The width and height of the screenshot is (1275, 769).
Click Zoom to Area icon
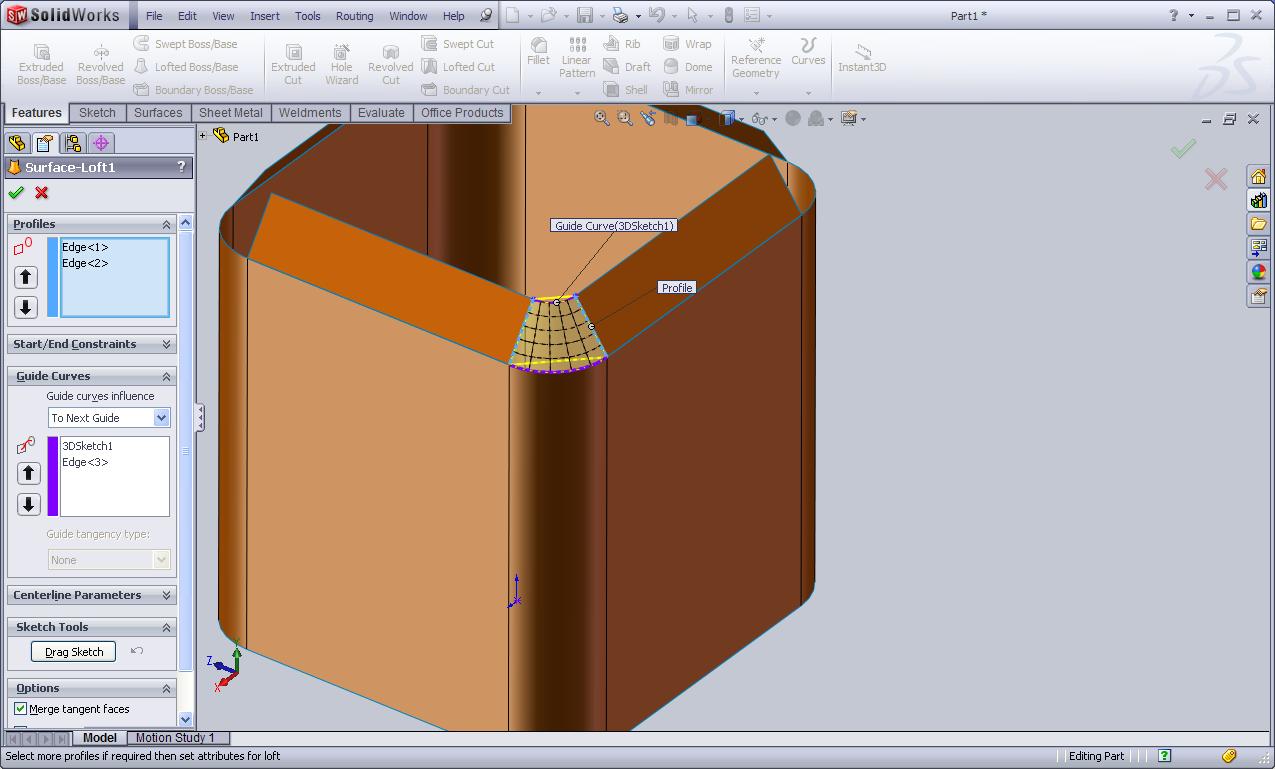coord(625,118)
